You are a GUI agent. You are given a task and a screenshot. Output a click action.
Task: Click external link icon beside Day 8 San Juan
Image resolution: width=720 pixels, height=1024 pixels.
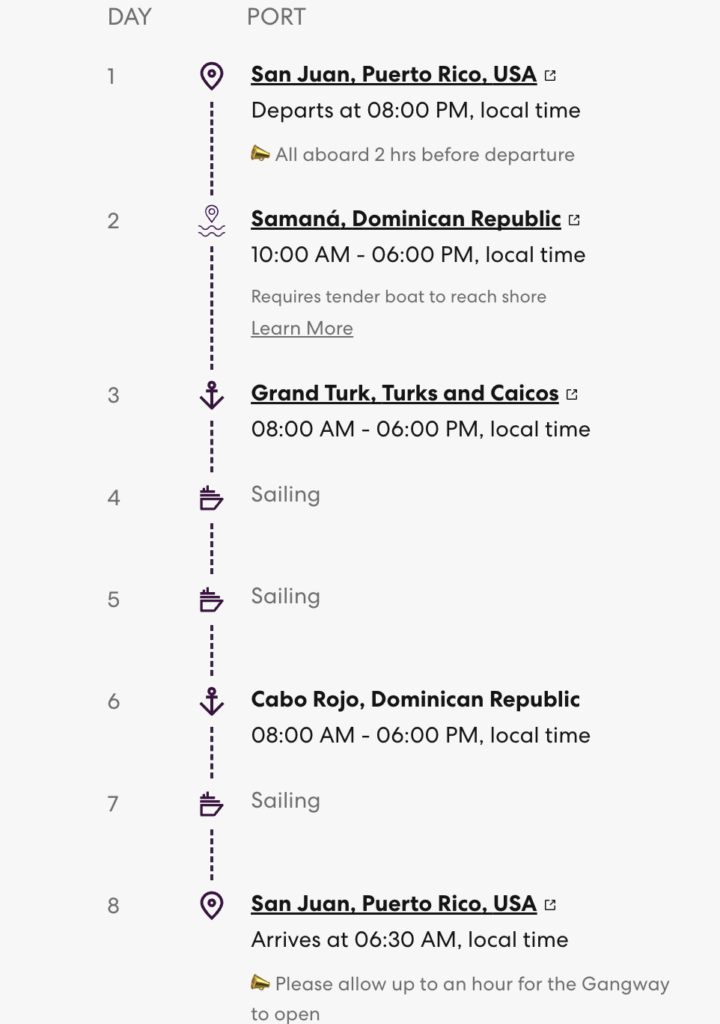click(550, 904)
